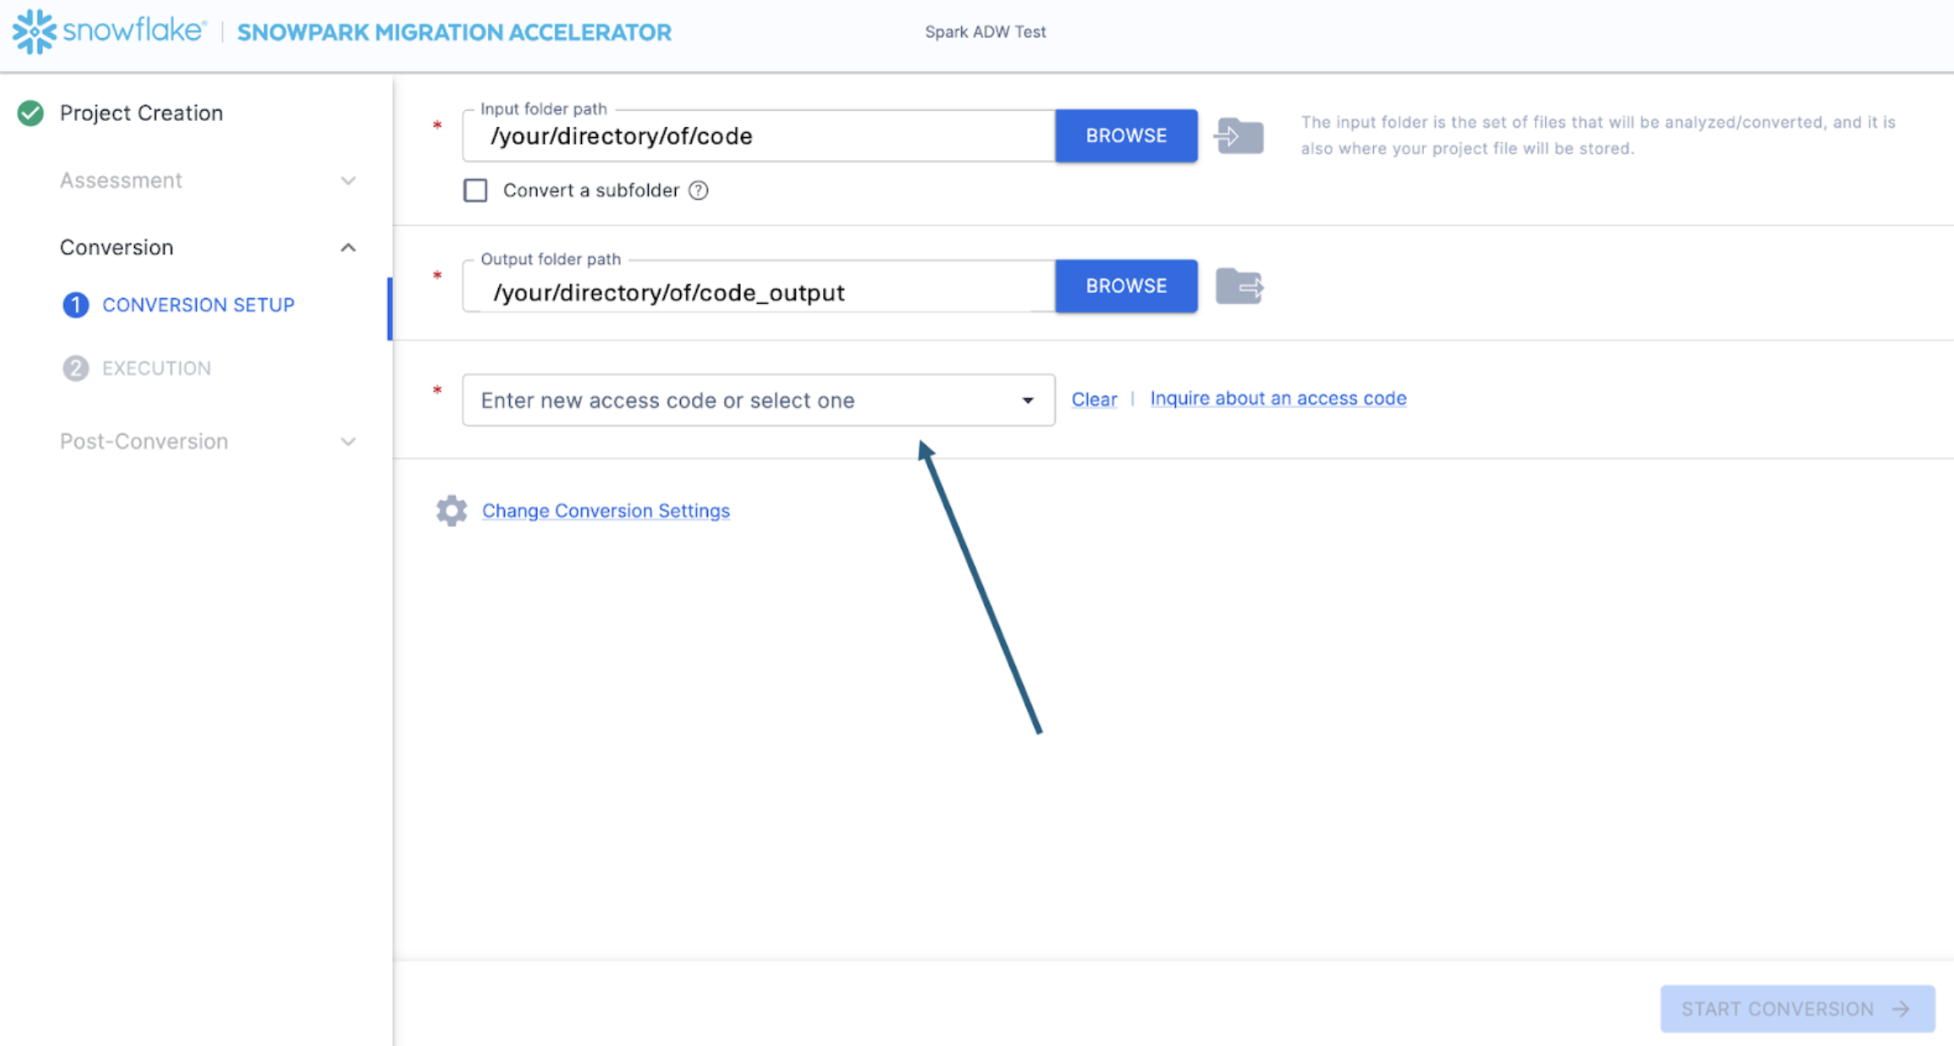The image size is (1954, 1046).
Task: Click the step 2 Execution badge
Action: (75, 369)
